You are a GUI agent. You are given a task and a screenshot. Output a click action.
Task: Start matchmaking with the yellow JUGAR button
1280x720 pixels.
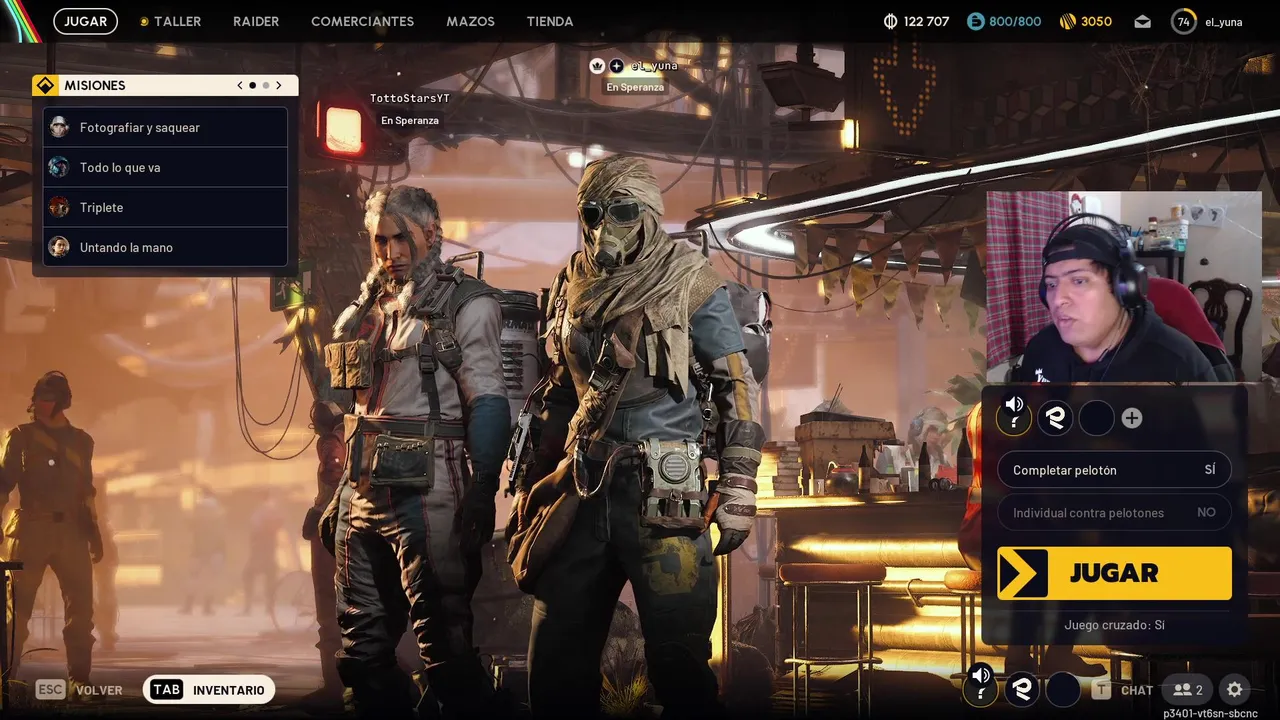point(1114,573)
